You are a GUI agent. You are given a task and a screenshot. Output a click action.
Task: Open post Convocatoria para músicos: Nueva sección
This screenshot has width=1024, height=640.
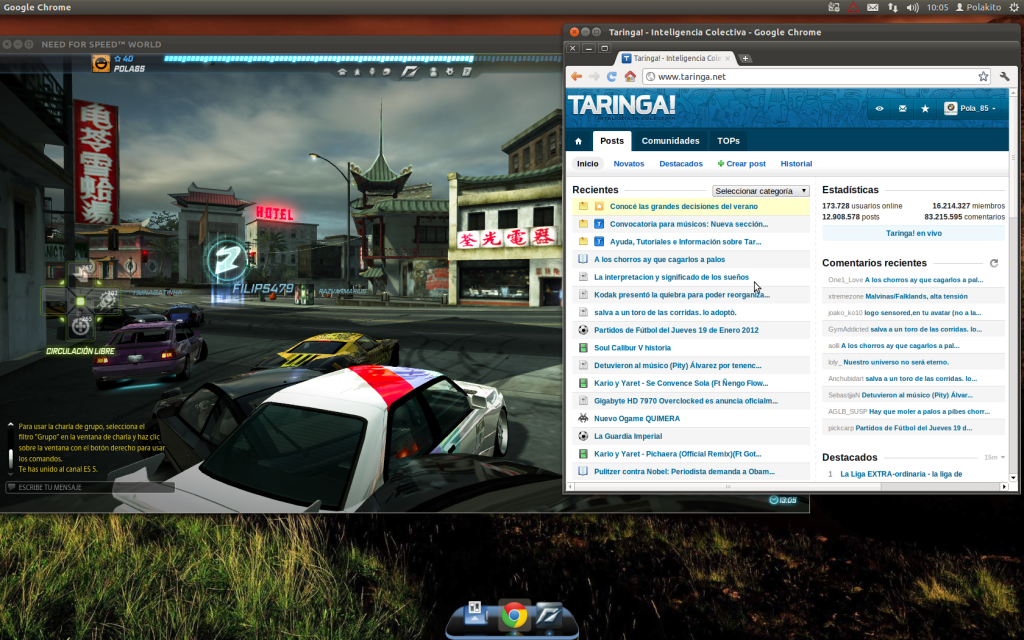(689, 224)
